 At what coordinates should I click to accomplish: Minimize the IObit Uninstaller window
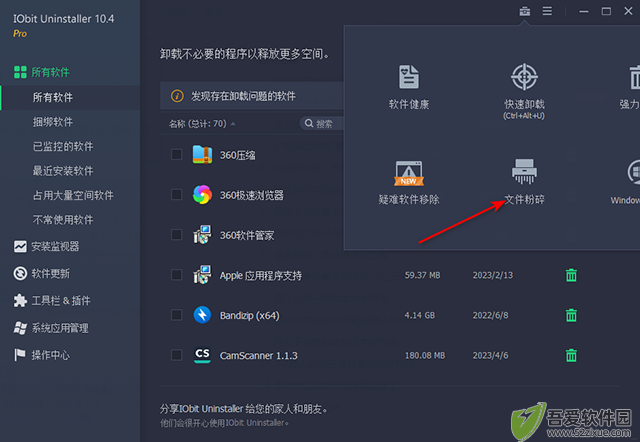click(x=584, y=11)
